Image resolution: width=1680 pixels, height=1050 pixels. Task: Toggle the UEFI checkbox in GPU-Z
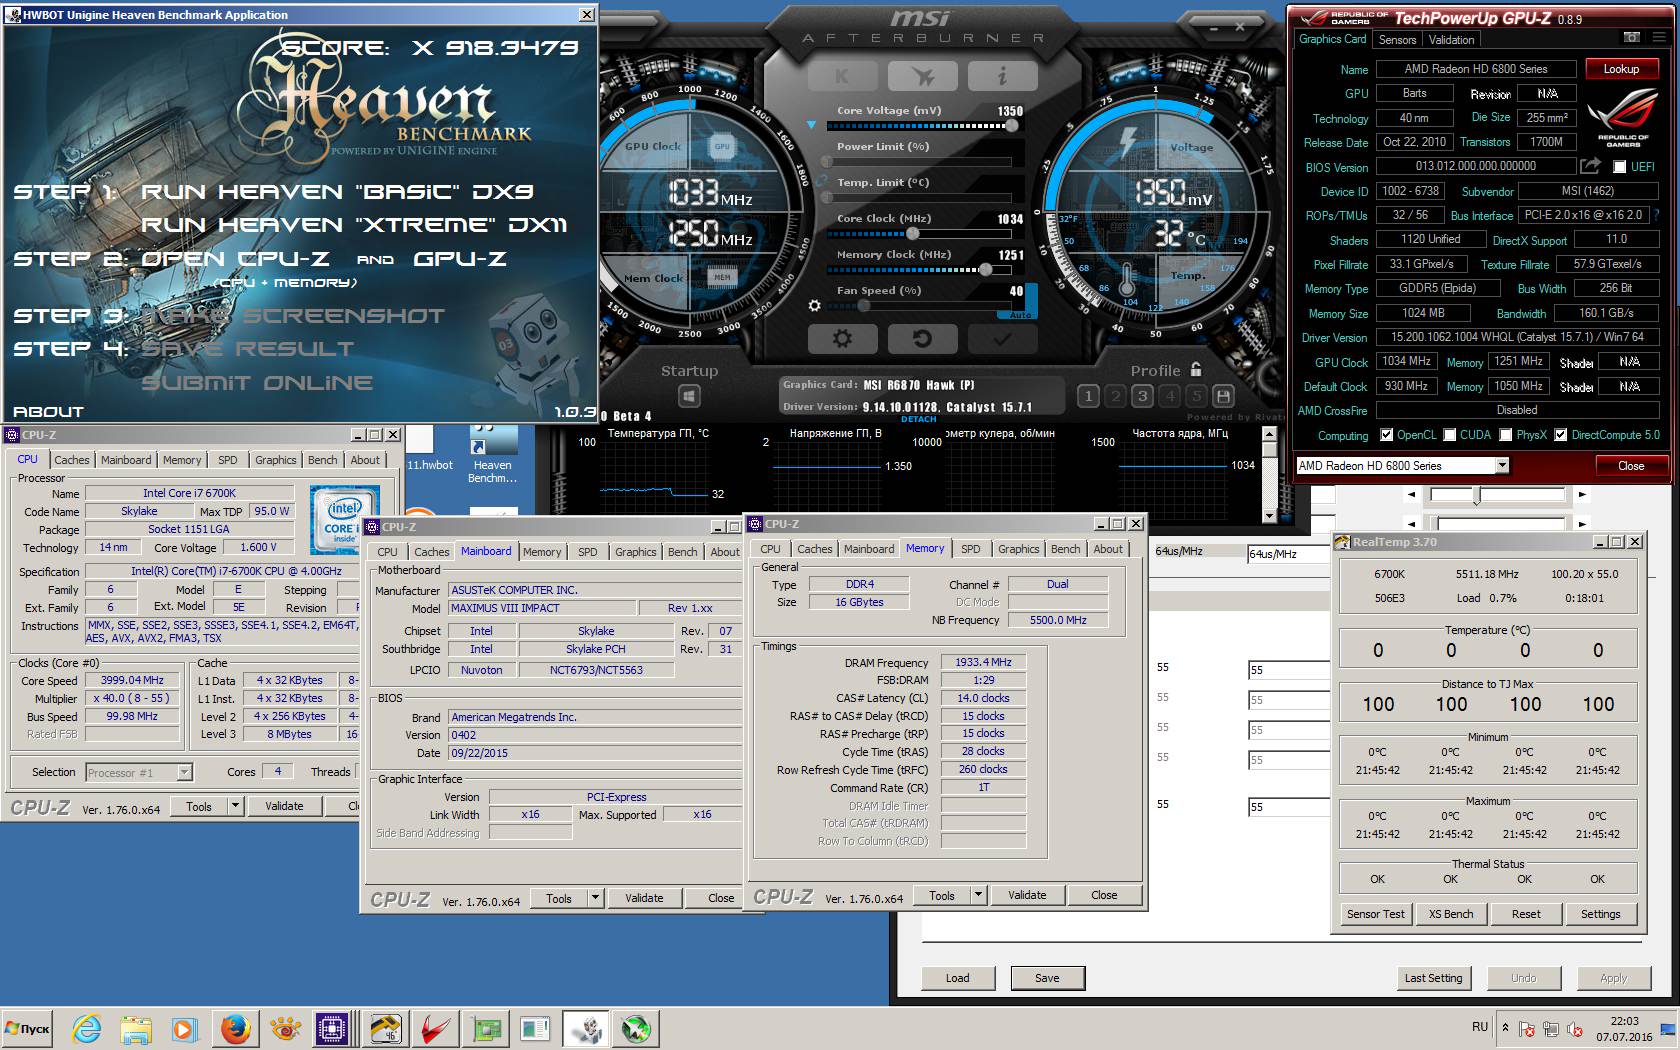[1618, 167]
